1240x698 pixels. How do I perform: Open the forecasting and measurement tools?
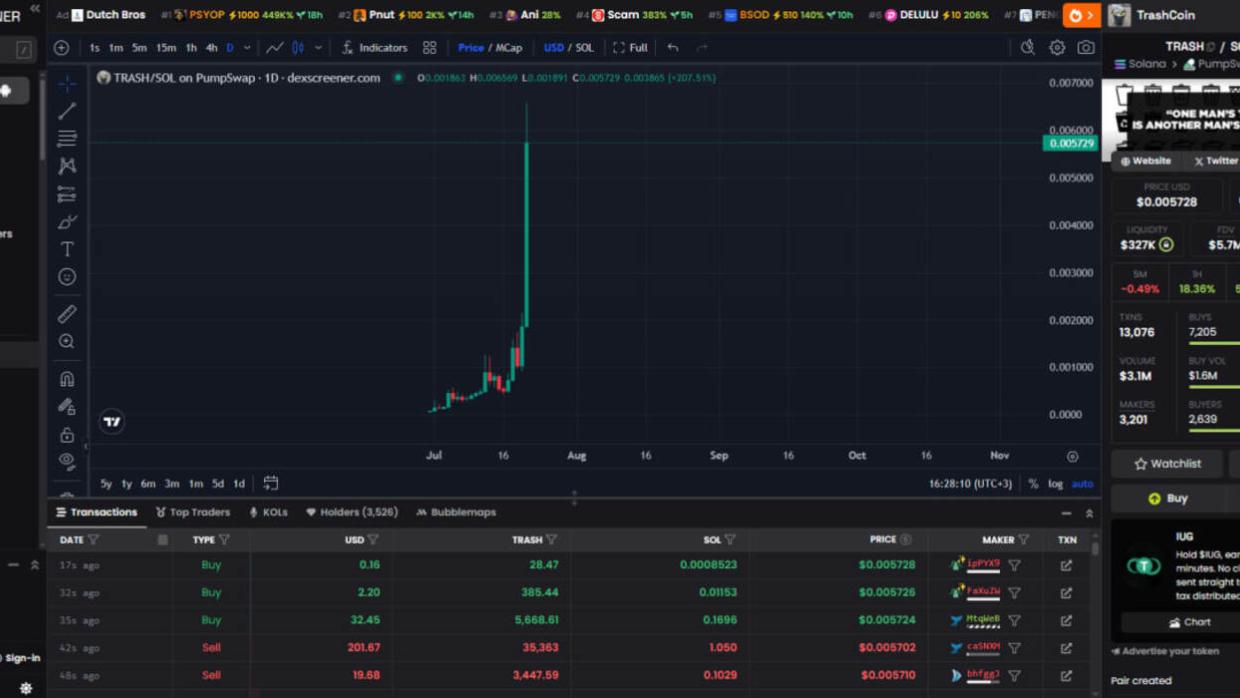67,194
